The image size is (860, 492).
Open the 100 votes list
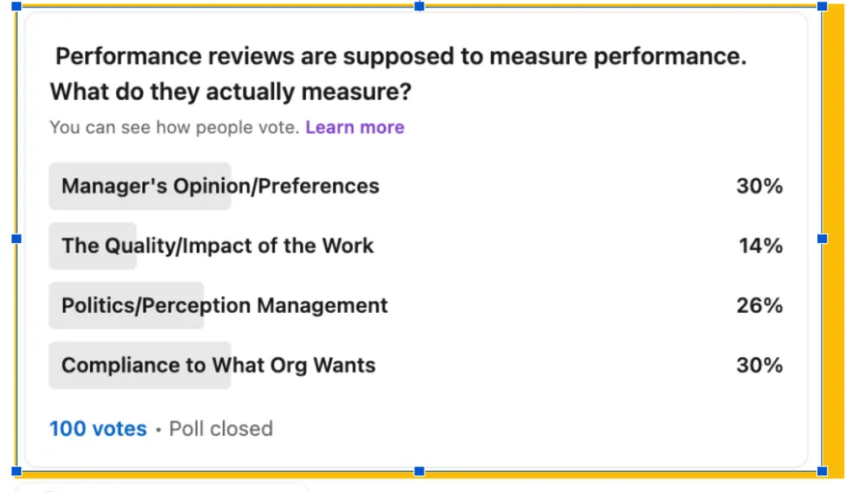pyautogui.click(x=98, y=428)
